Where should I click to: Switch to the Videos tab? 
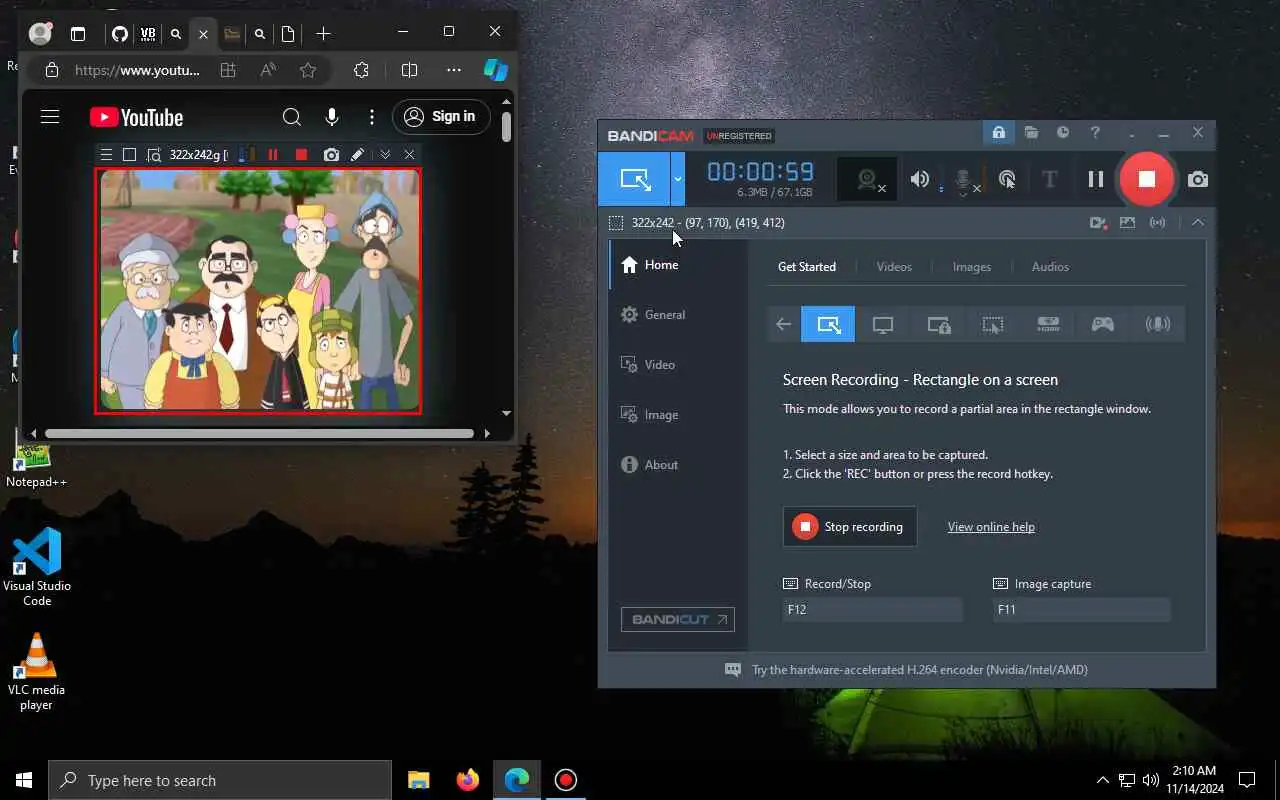click(894, 267)
